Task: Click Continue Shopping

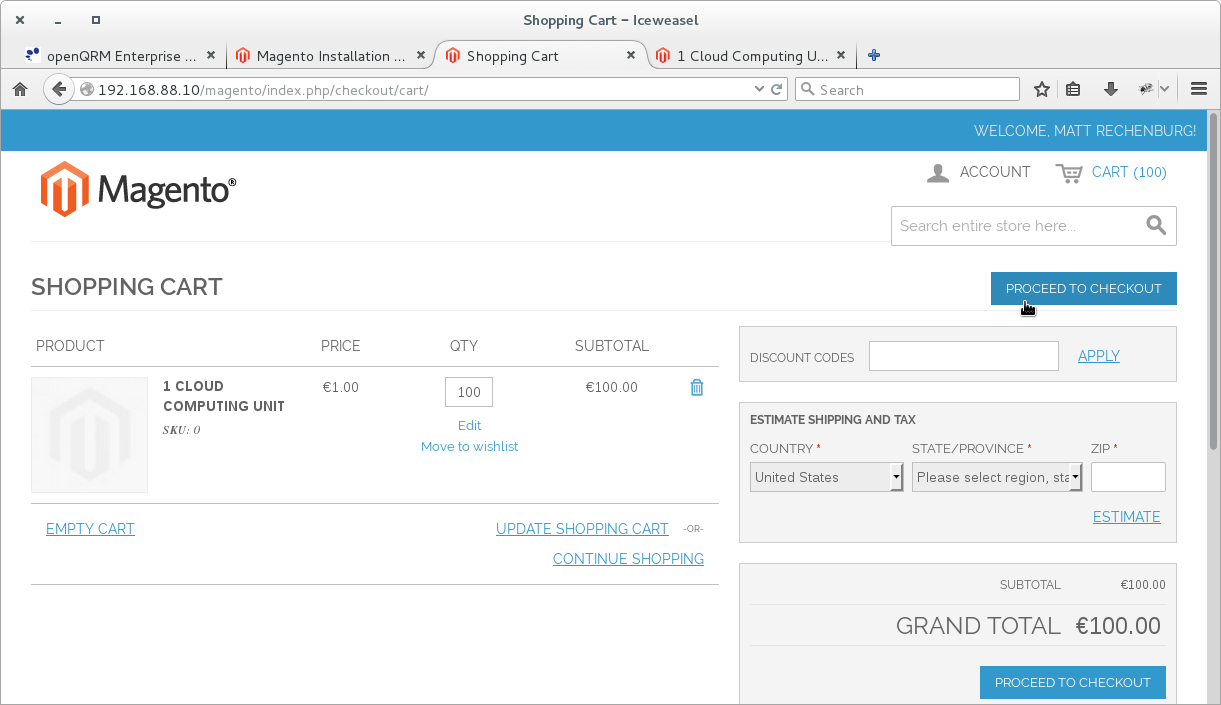Action: 628,559
